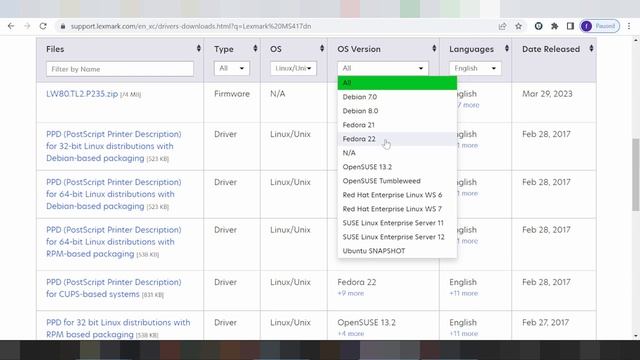Click the Paused profile button
This screenshot has width=640, height=360.
click(x=600, y=26)
